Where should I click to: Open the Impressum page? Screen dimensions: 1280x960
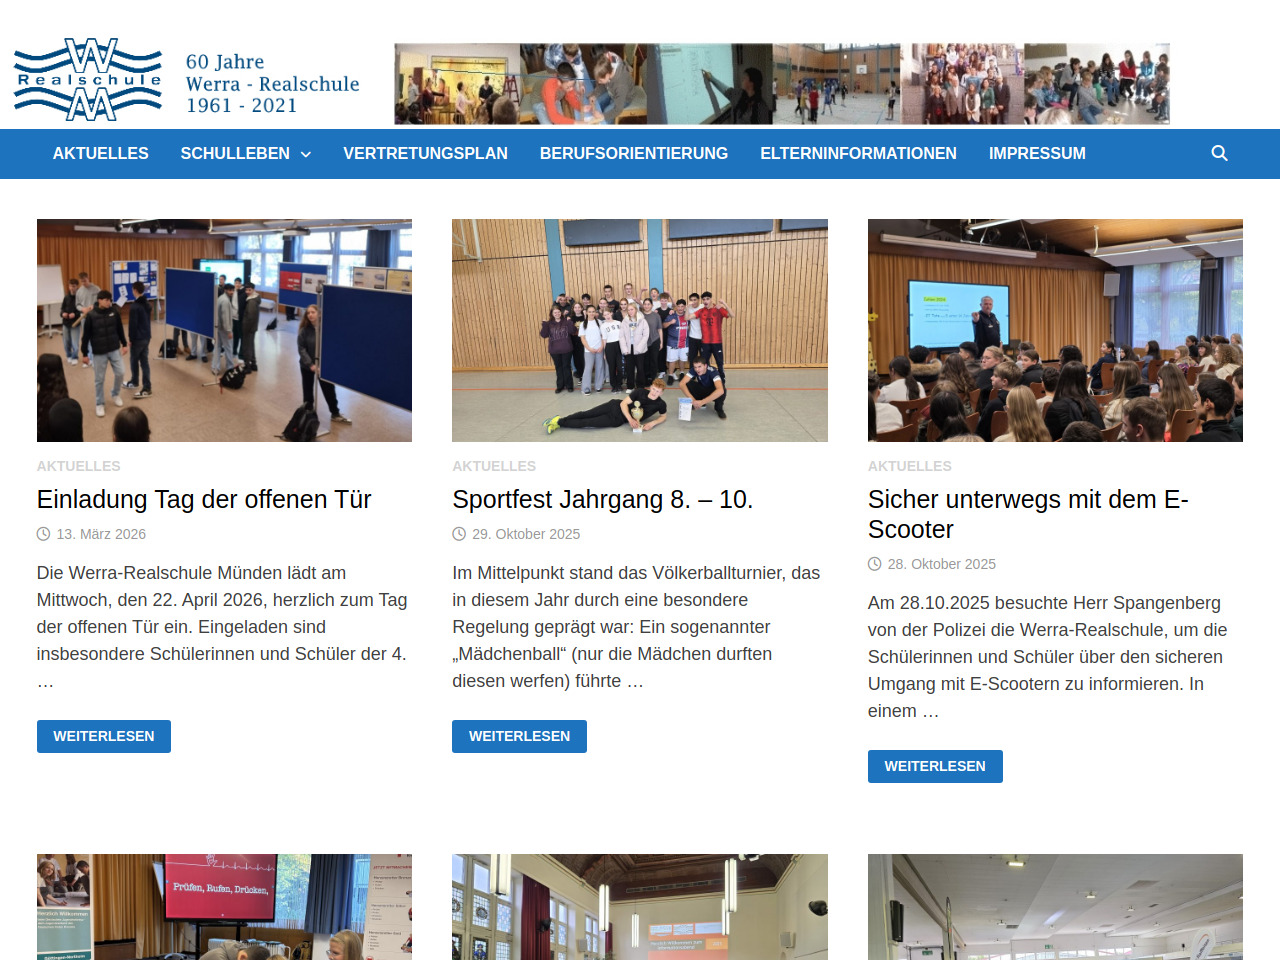(1037, 153)
